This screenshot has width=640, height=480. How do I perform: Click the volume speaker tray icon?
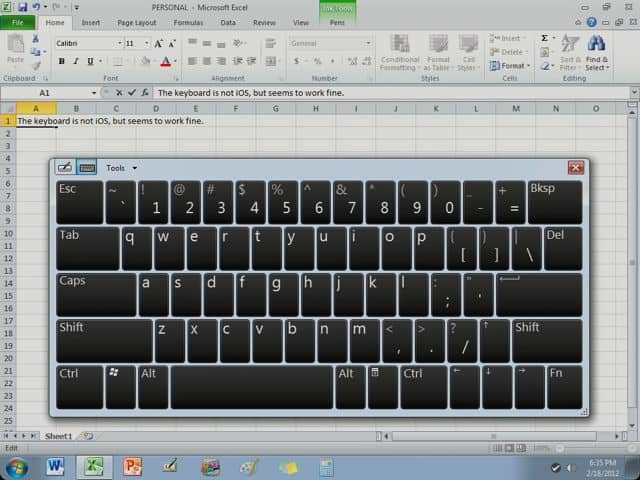[x=570, y=468]
